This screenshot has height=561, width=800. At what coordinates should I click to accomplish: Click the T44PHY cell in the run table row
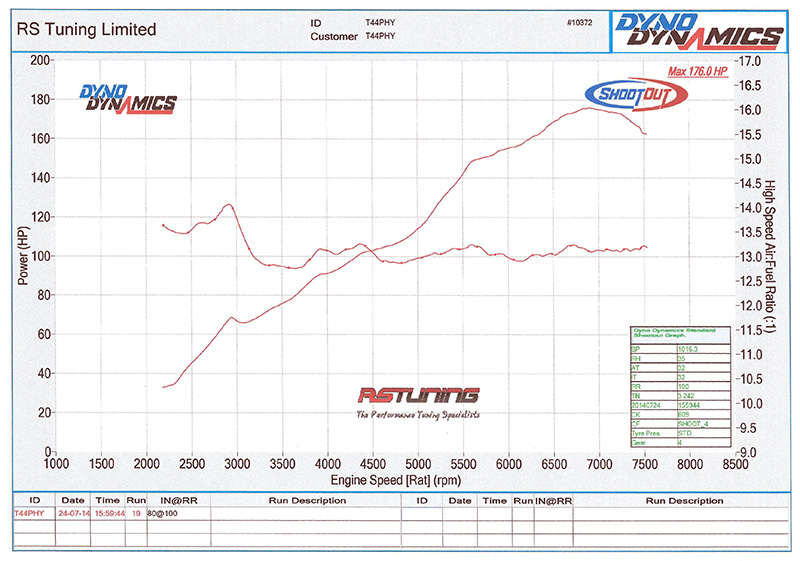tap(29, 513)
